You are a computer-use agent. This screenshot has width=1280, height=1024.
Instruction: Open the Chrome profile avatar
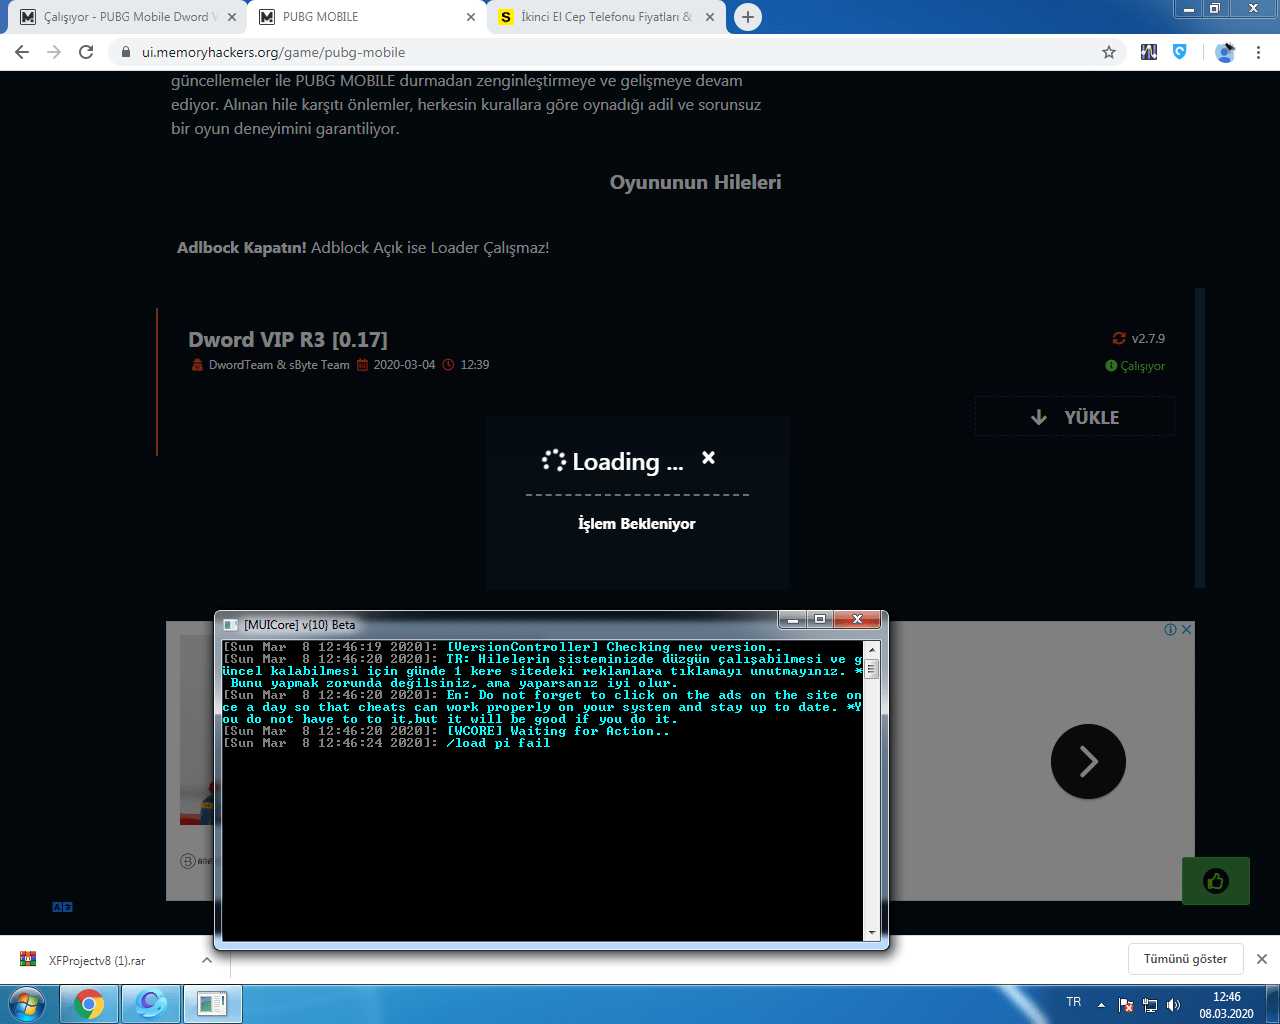coord(1225,52)
